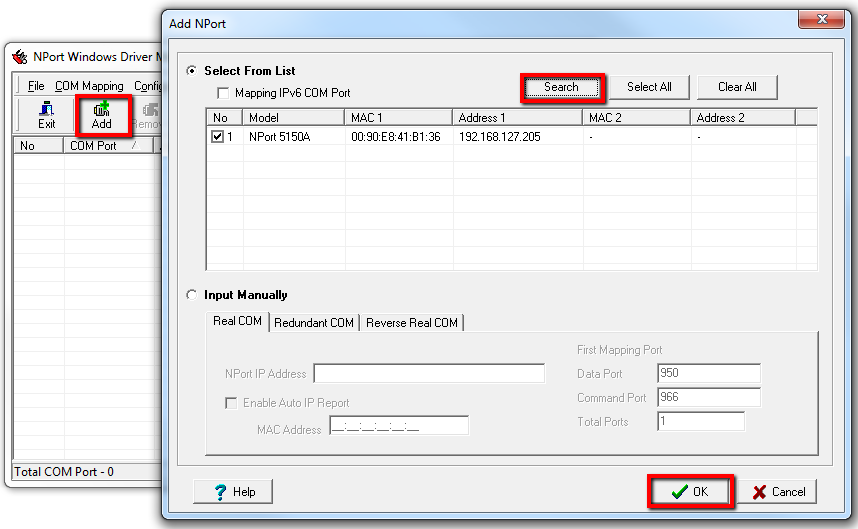Cancel the Add NPort dialog

pos(778,491)
